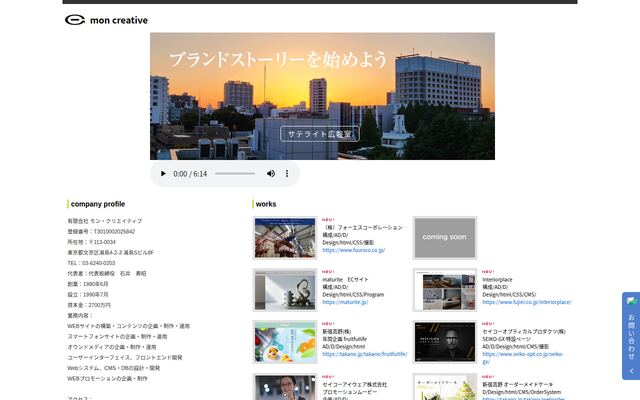Open the takano.jp fruitfullife link
640x400 pixels.
tap(364, 354)
